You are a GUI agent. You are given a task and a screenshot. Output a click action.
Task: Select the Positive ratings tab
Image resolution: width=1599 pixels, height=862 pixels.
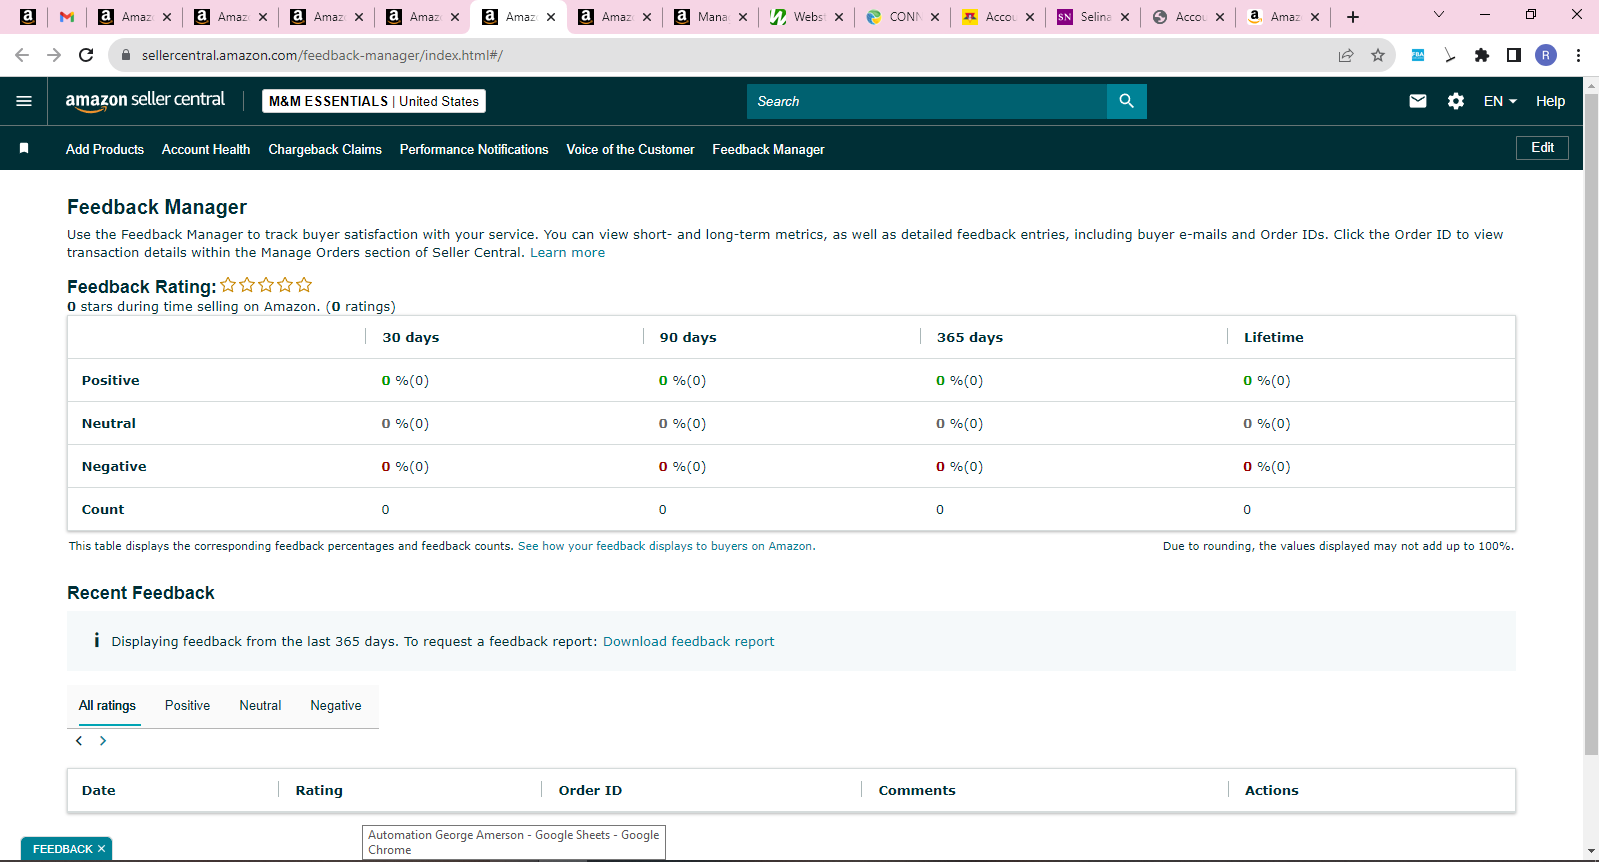(187, 706)
